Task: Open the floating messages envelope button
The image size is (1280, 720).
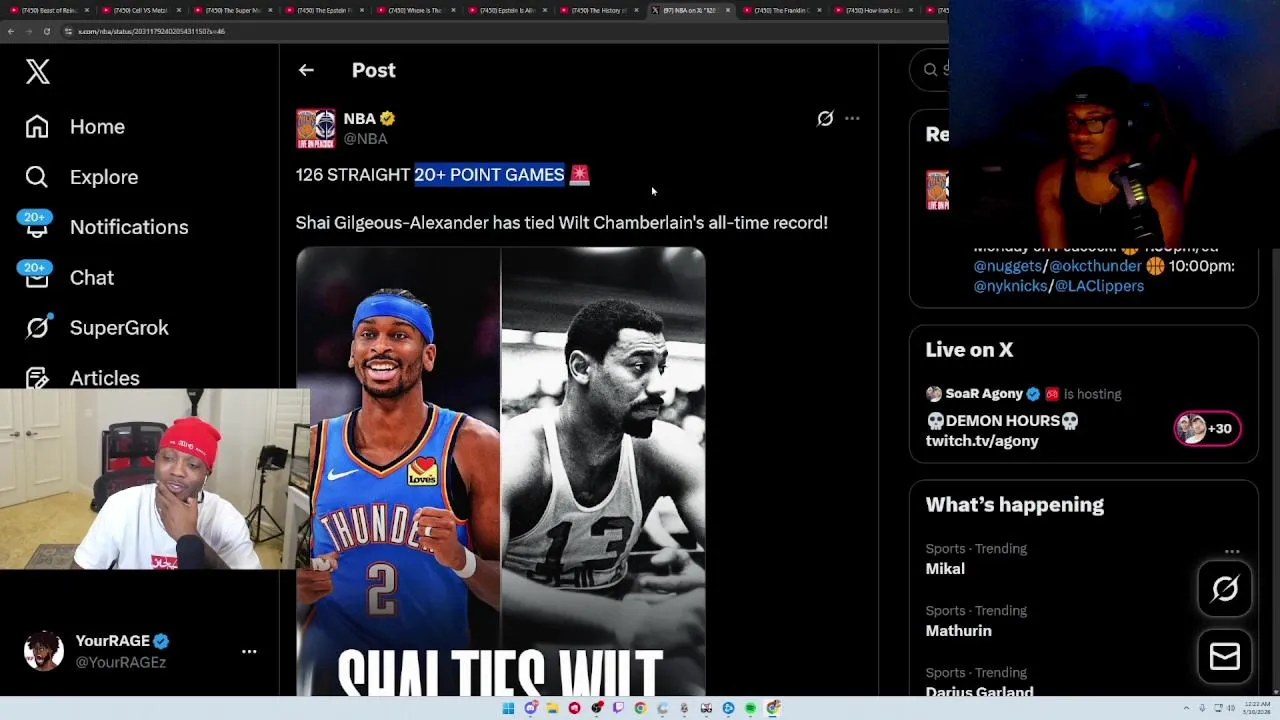Action: (1225, 656)
